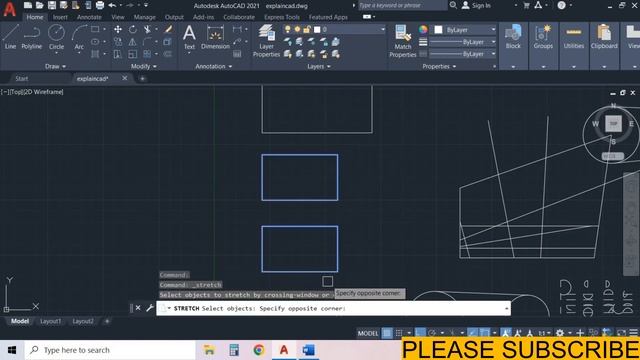Switch to Layout1 tab
Image resolution: width=640 pixels, height=360 pixels.
[51, 322]
